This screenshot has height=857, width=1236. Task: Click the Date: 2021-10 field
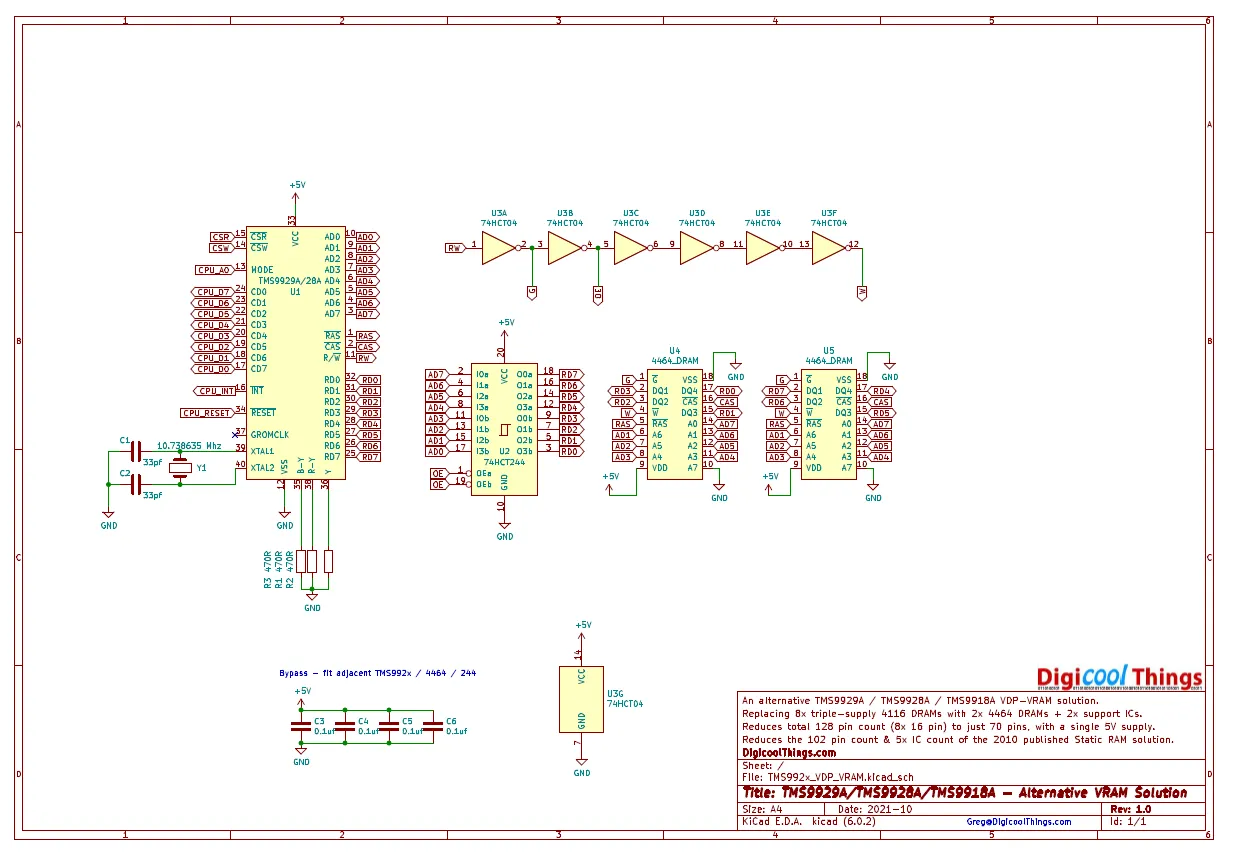[x=875, y=809]
